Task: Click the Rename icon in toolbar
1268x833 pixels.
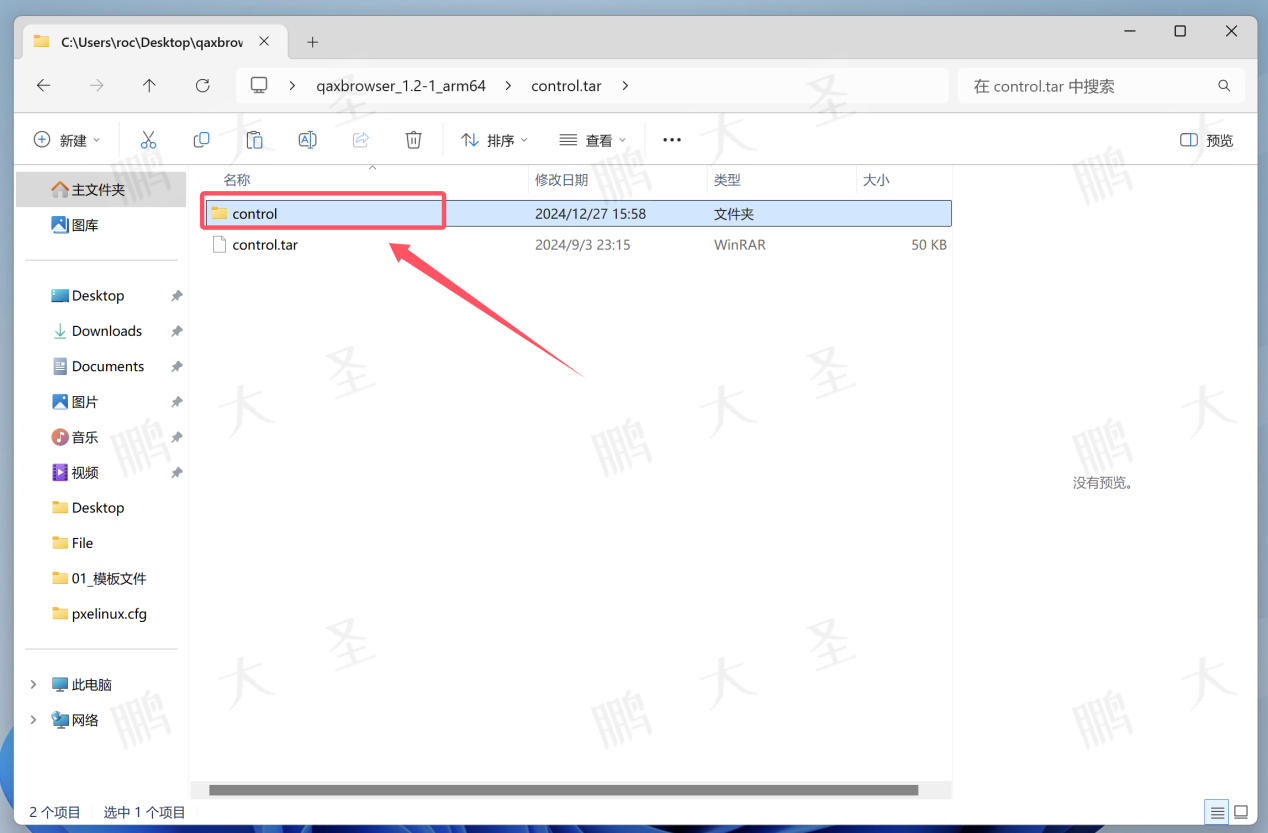Action: pyautogui.click(x=307, y=140)
